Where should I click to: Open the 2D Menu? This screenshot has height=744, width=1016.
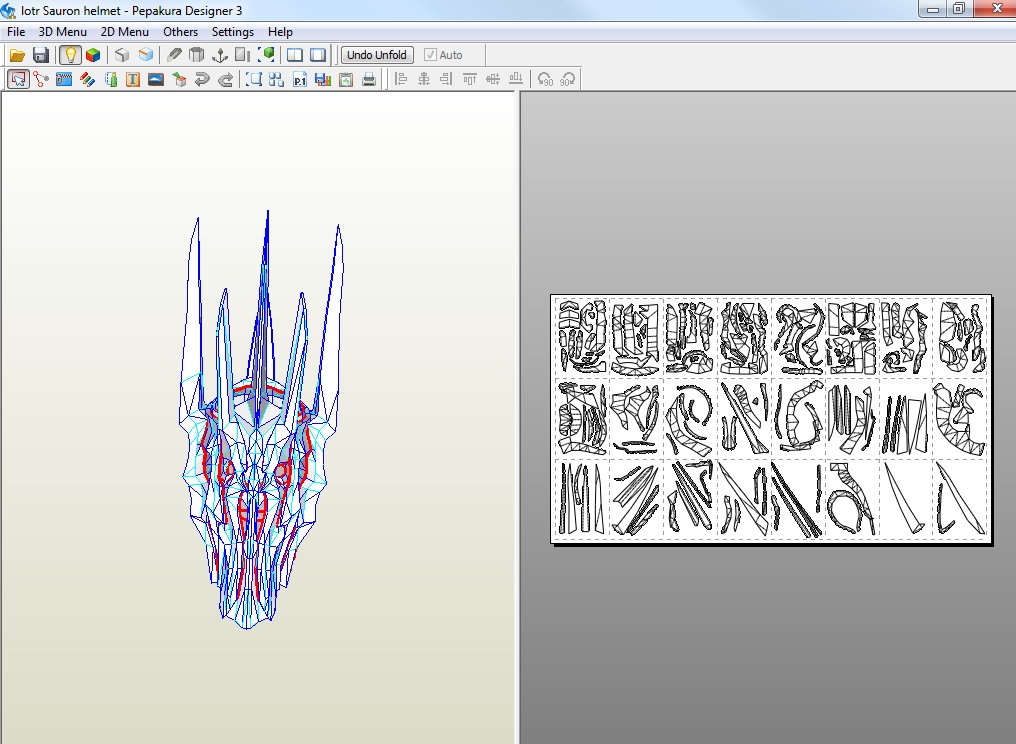point(124,32)
